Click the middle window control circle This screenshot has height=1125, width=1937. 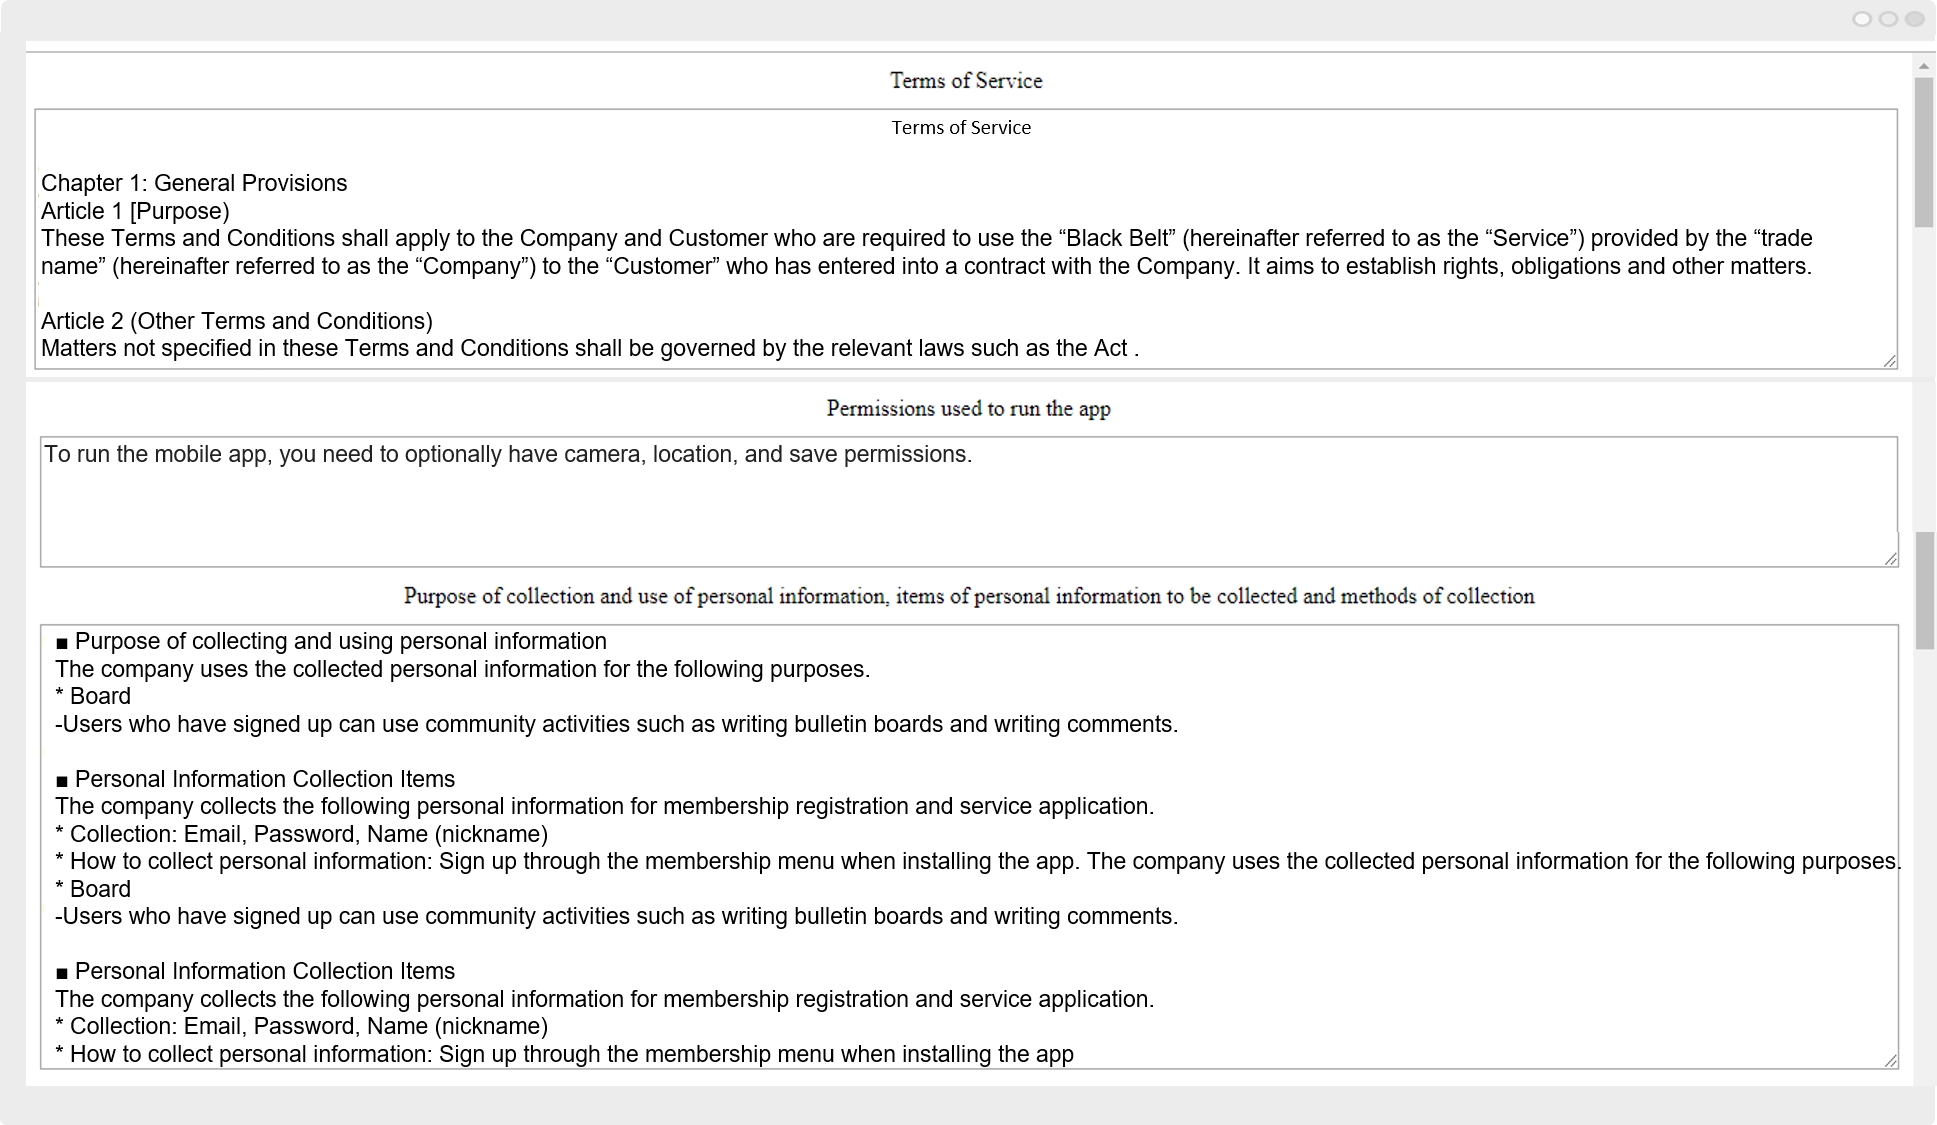click(1888, 19)
